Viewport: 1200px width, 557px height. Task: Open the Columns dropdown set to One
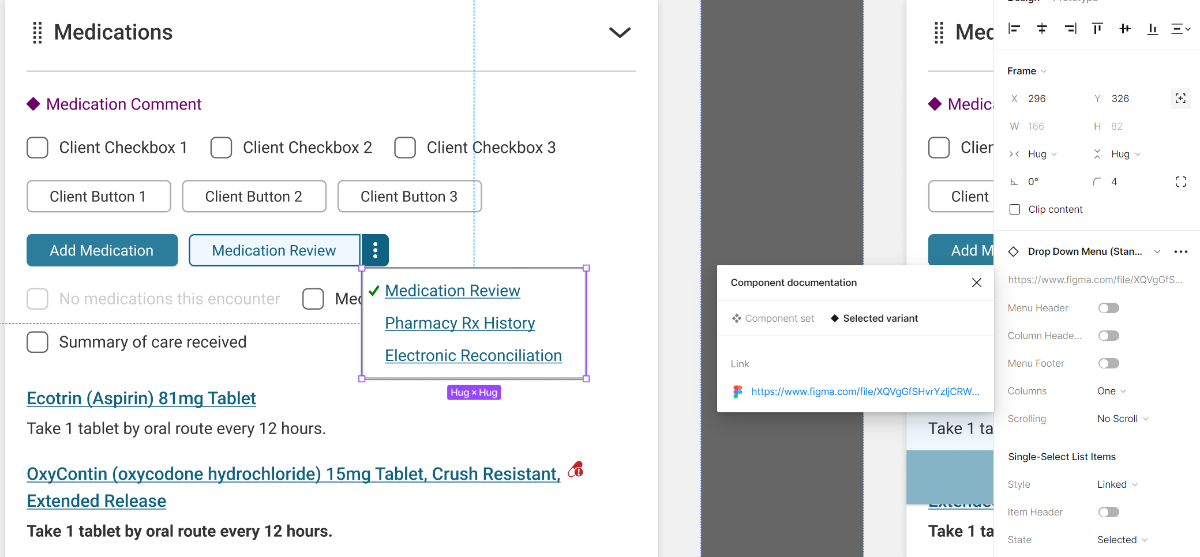click(x=1111, y=391)
